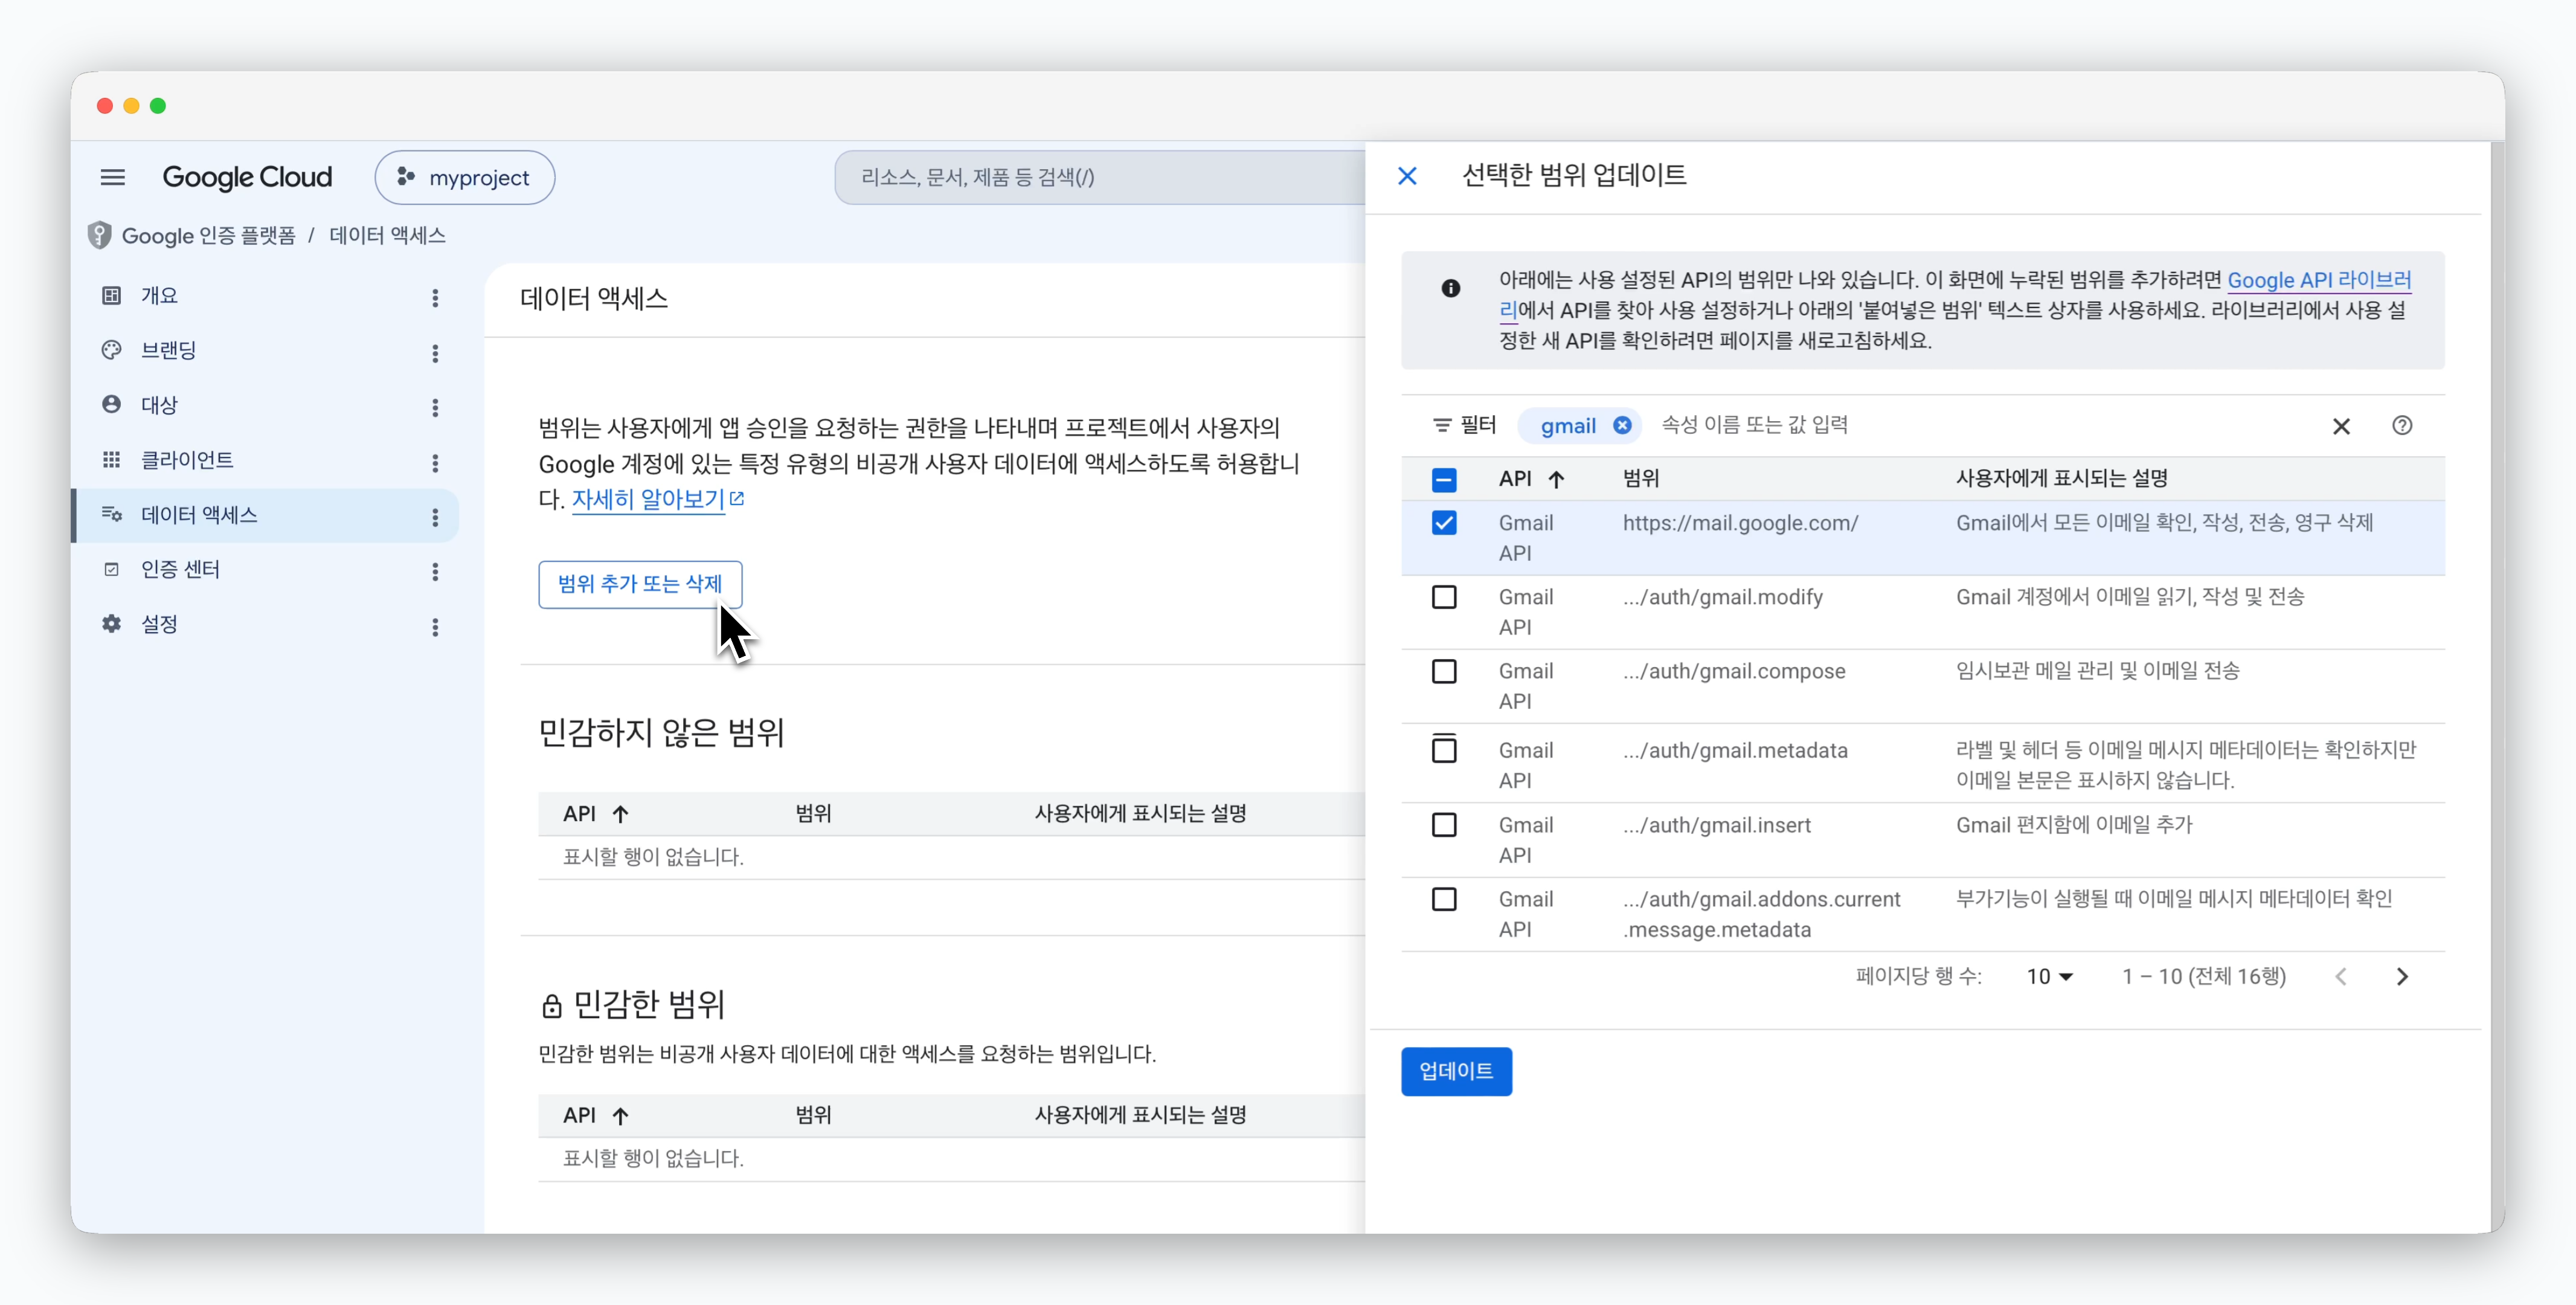Remove the gmail filter chip
The image size is (2576, 1305).
tap(1622, 426)
